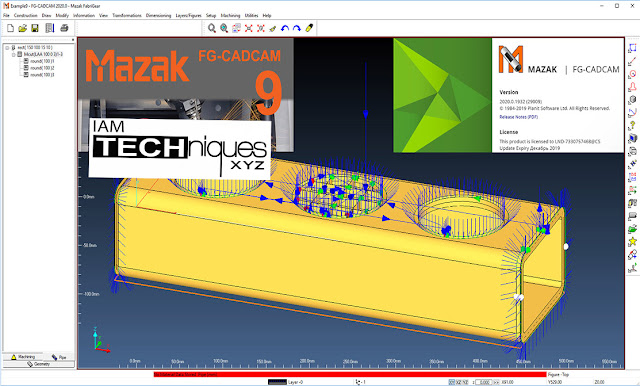Viewport: 640px width, 386px height.
Task: Select the red bell-shaped profile tool
Action: click(x=632, y=87)
